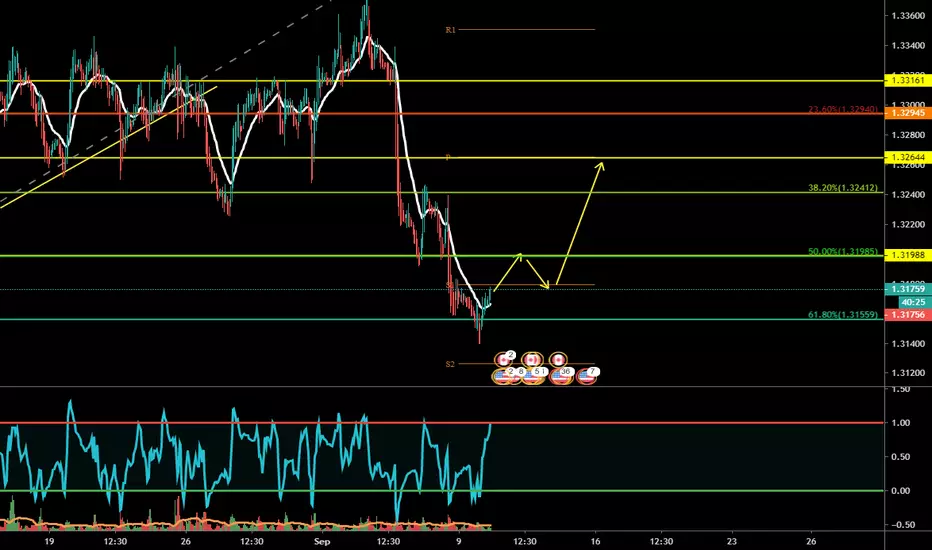Screen dimensions: 932x550
Task: Click the R1 pivot point label
Action: [x=451, y=30]
